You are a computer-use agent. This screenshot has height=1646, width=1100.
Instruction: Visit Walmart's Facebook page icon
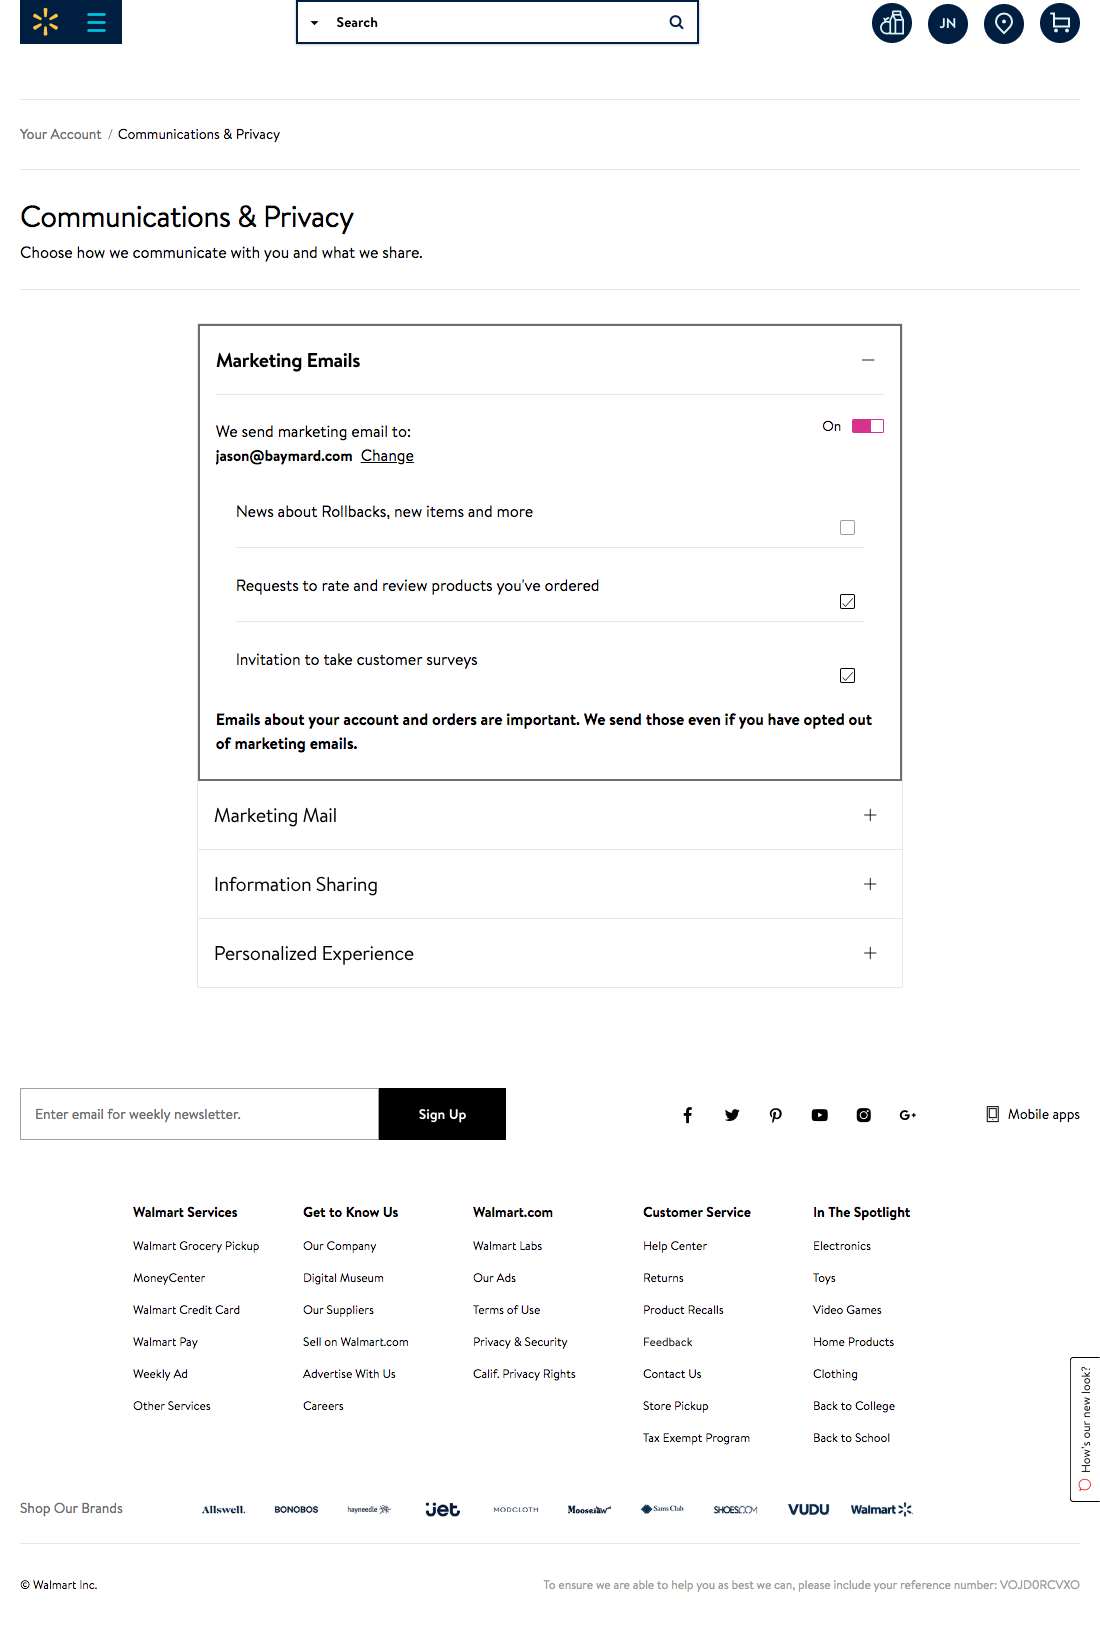[688, 1115]
